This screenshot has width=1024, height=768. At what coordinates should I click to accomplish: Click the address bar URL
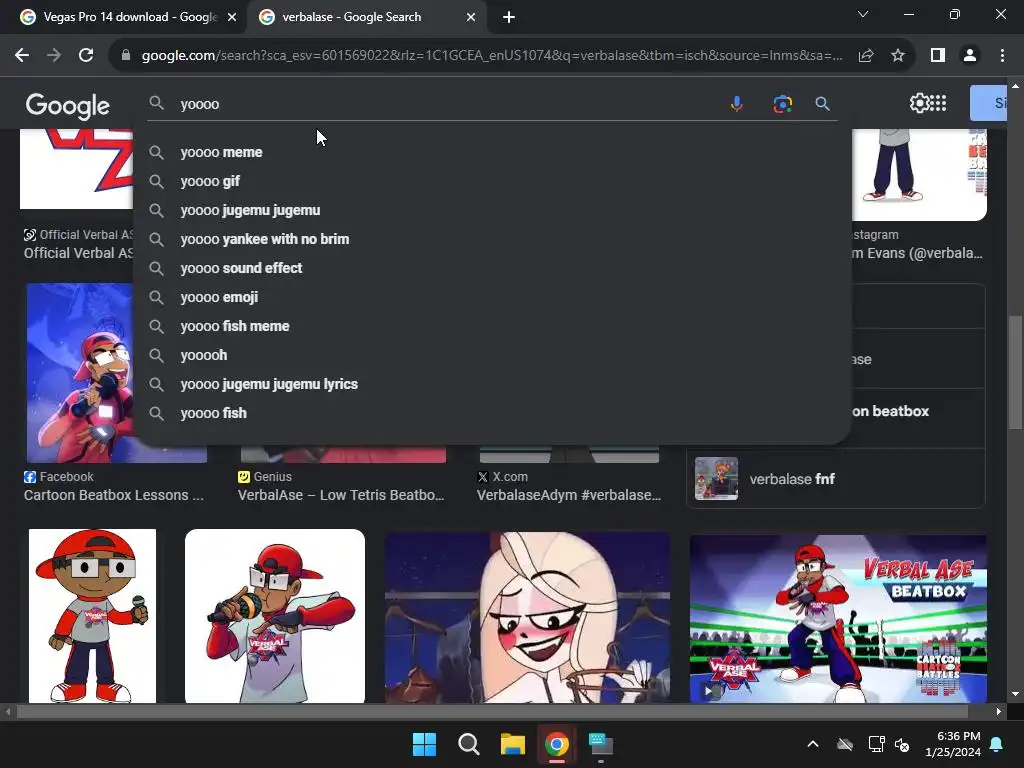click(491, 56)
